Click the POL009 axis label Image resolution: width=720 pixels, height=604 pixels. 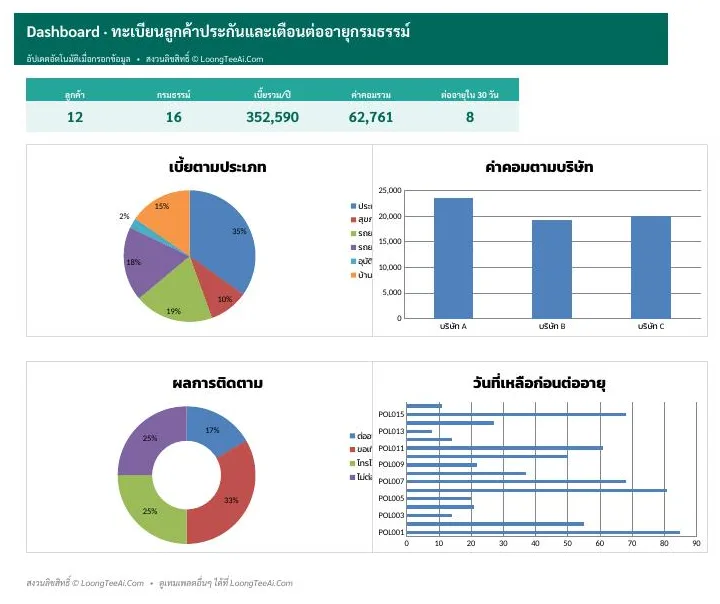pos(391,464)
